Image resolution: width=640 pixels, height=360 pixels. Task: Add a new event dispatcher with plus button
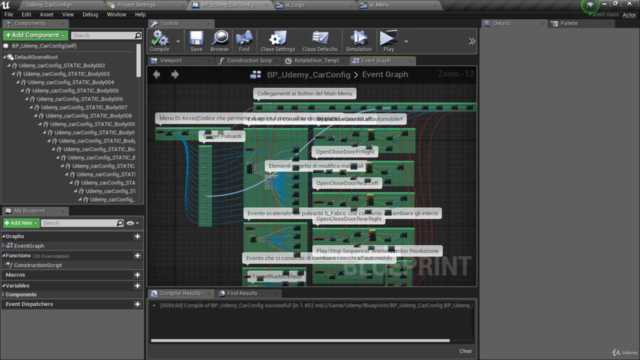(x=138, y=304)
